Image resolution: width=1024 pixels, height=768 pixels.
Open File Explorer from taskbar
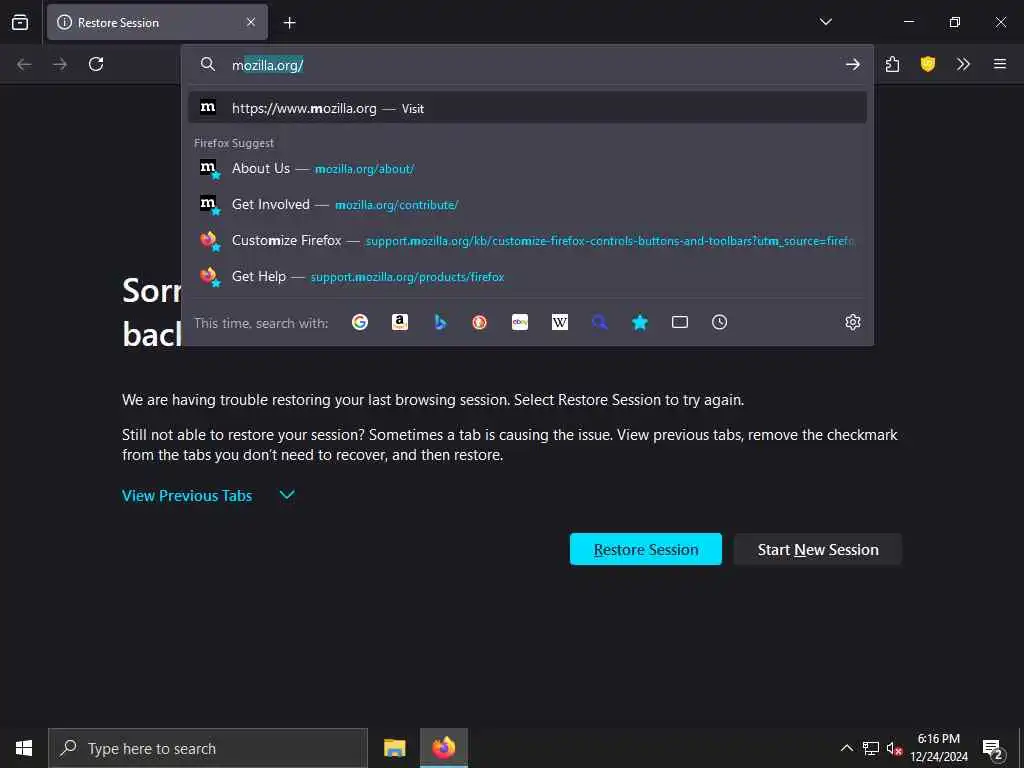tap(394, 748)
